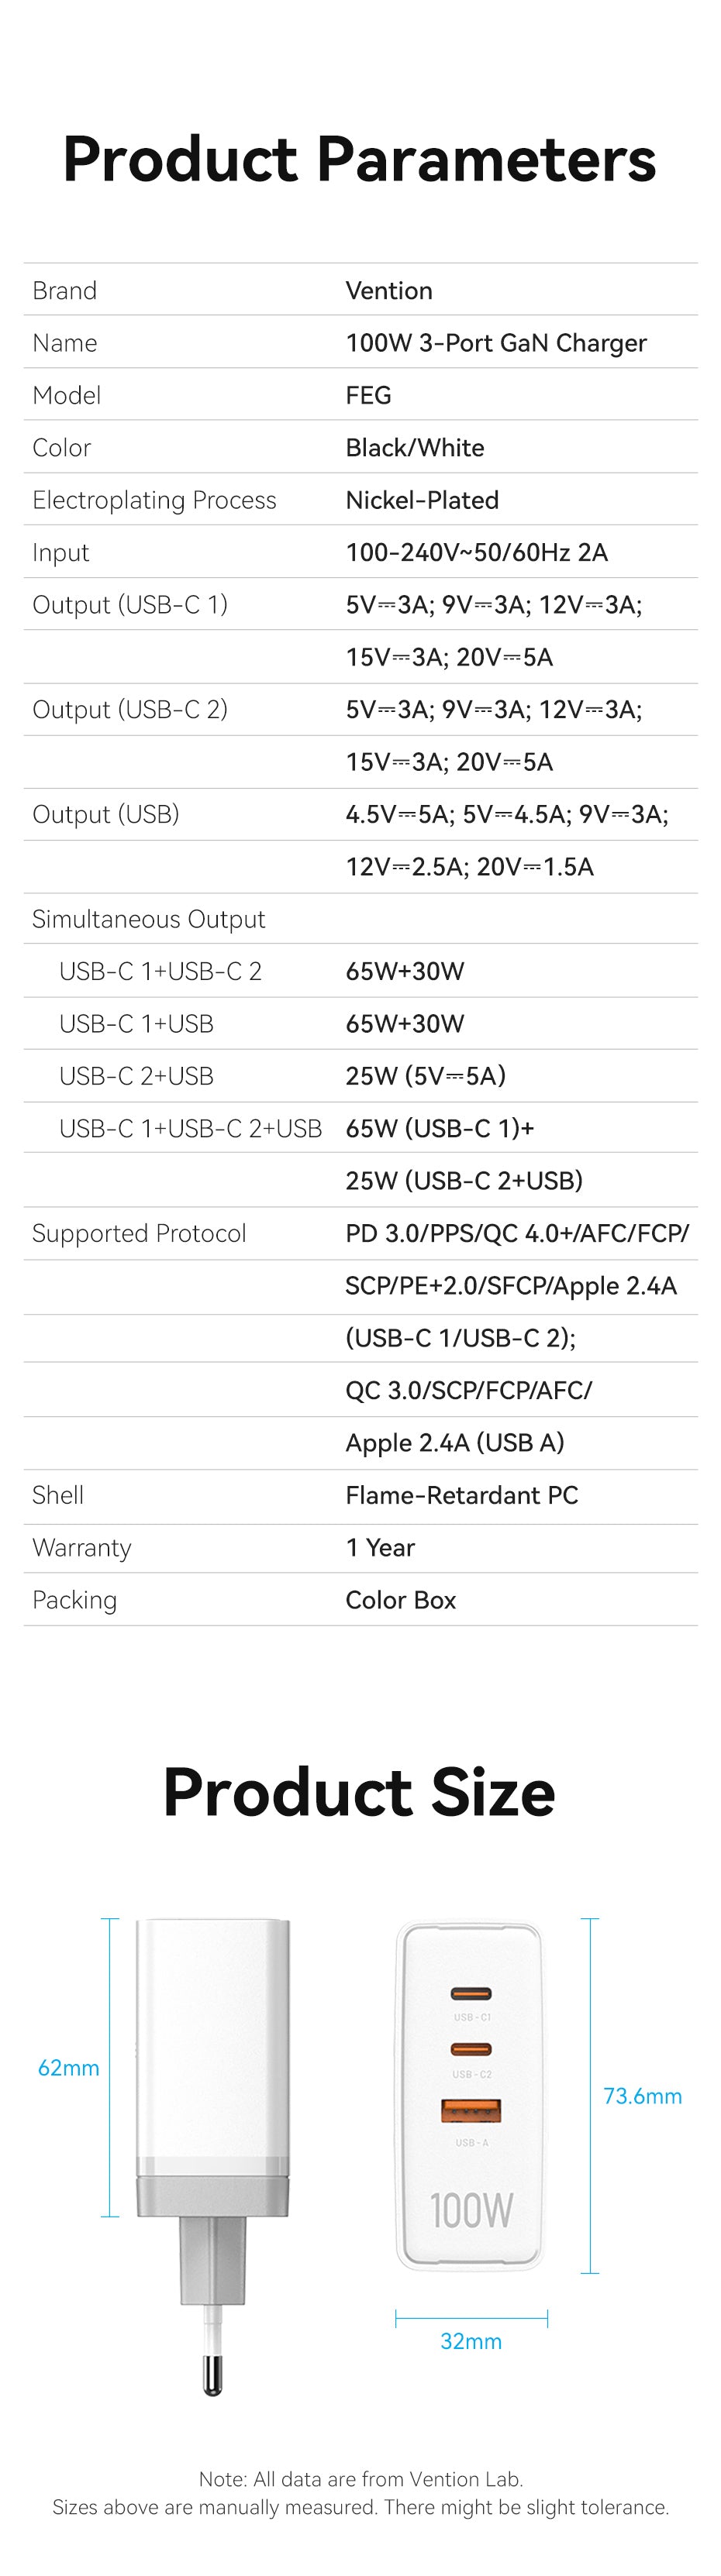The height and width of the screenshot is (2576, 721).
Task: Click the Product Parameters heading
Action: (359, 159)
